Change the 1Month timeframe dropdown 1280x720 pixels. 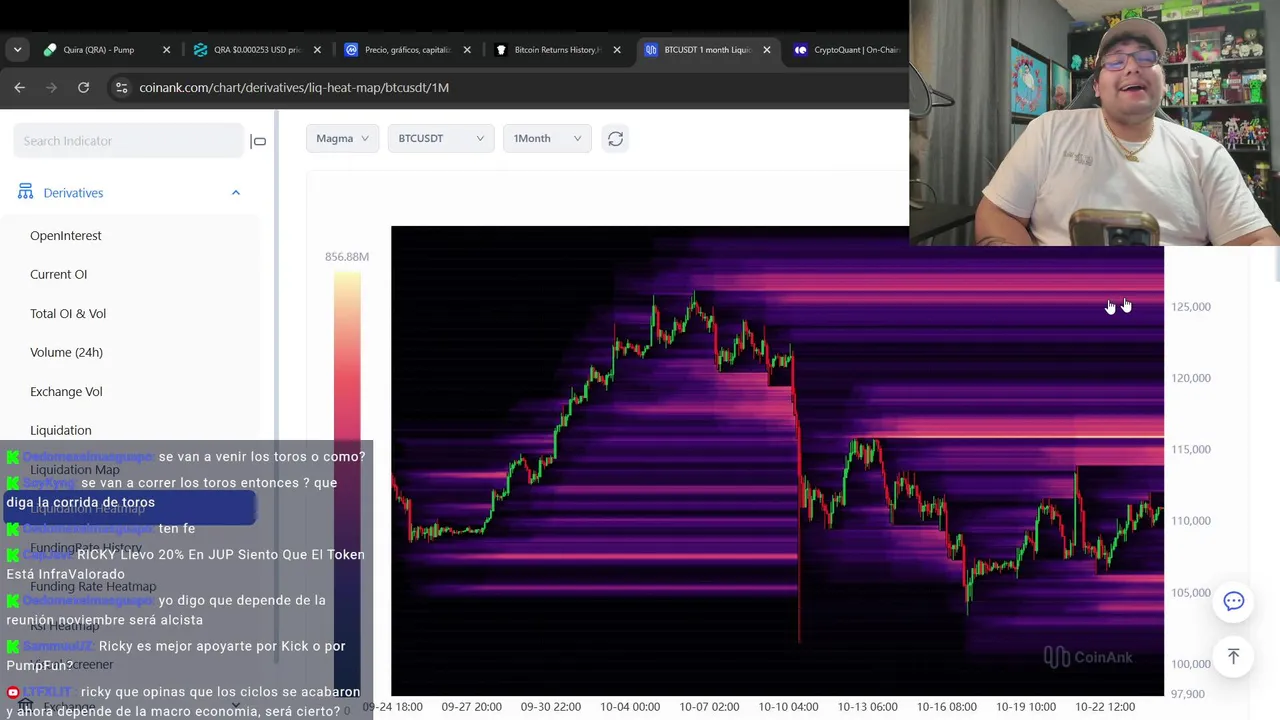(x=547, y=138)
